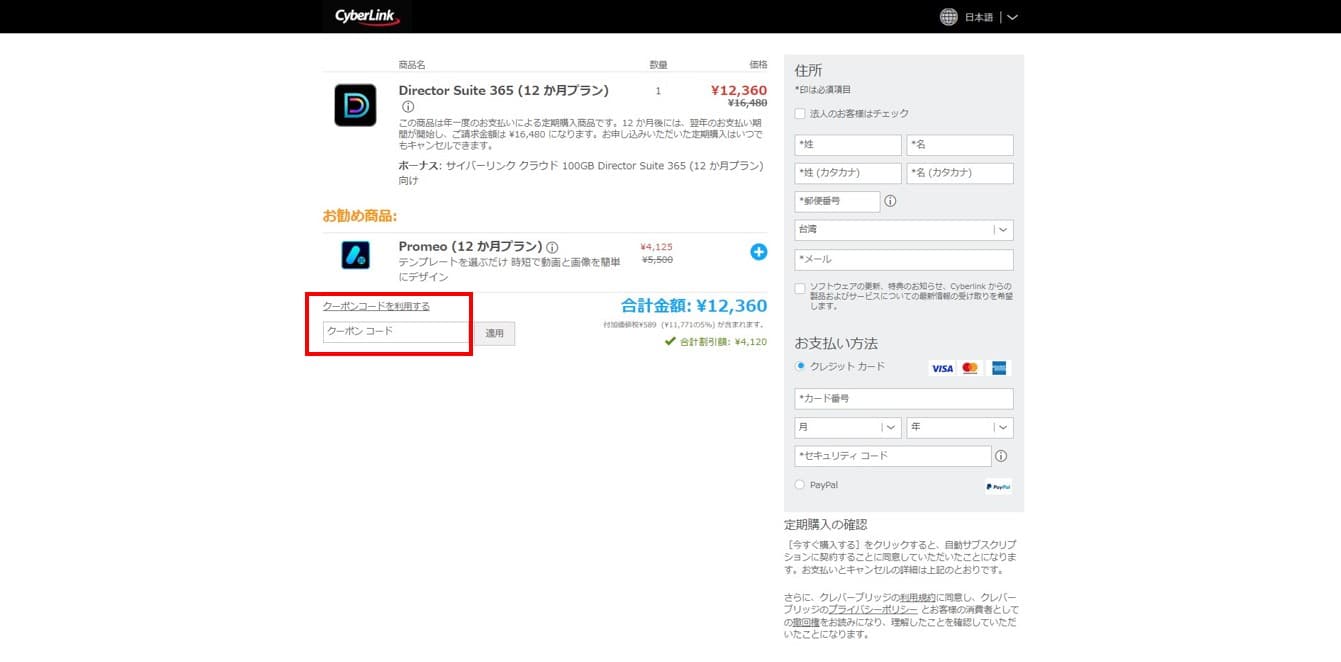Viewport: 1341px width, 662px height.
Task: Click the お支払い方法 heading
Action: pyautogui.click(x=836, y=343)
